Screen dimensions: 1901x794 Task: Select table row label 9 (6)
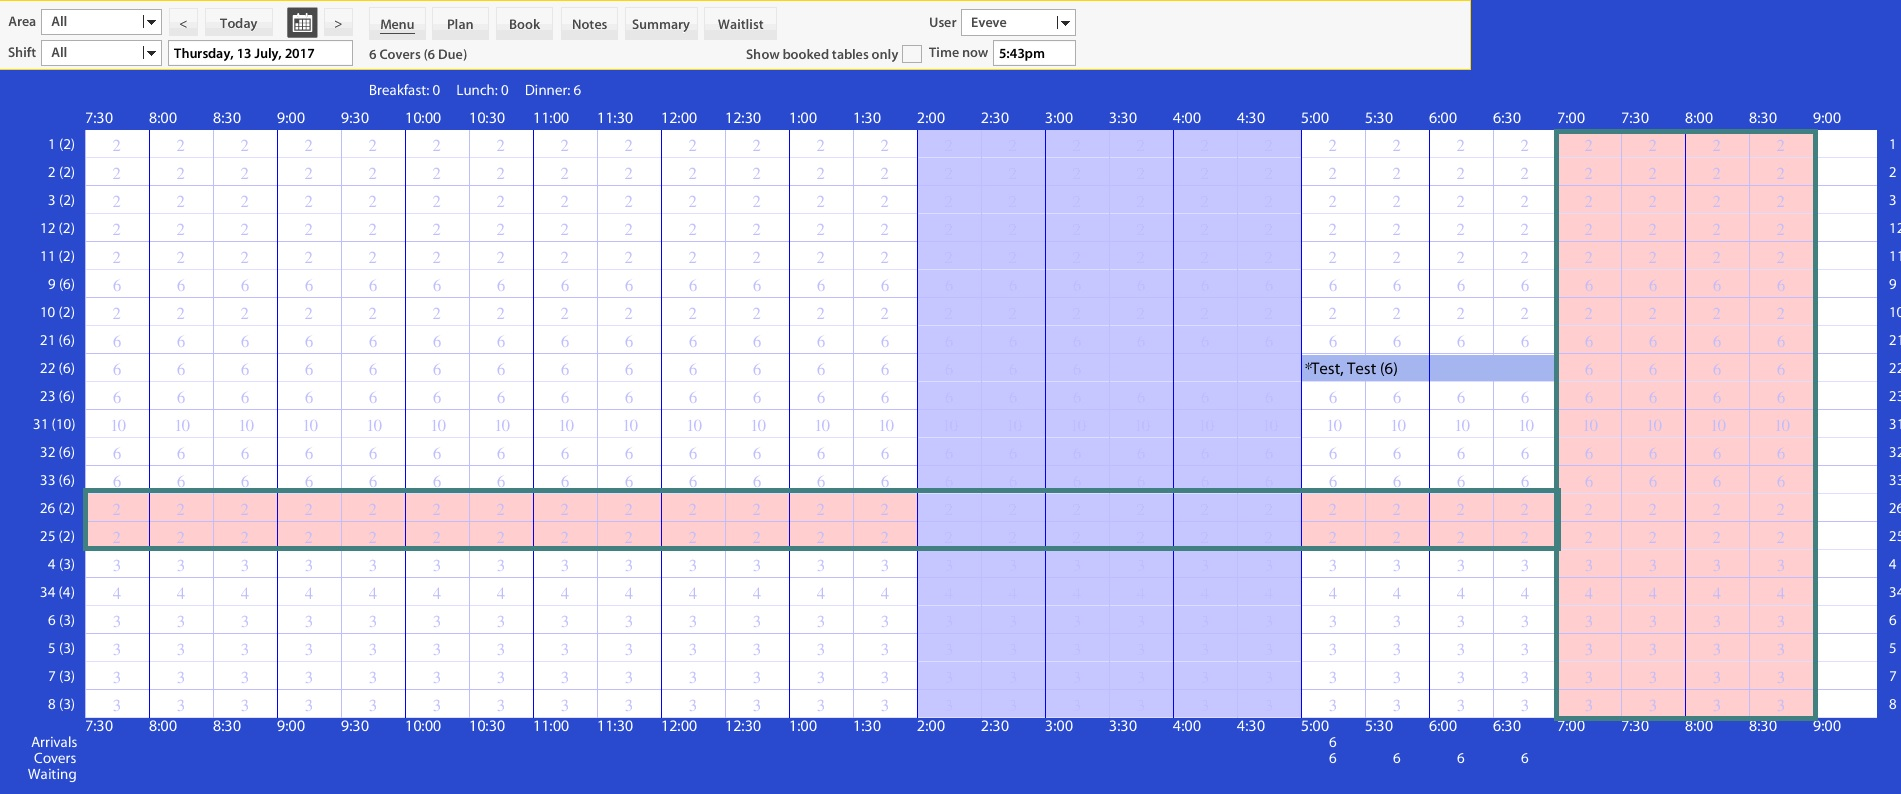pyautogui.click(x=60, y=284)
